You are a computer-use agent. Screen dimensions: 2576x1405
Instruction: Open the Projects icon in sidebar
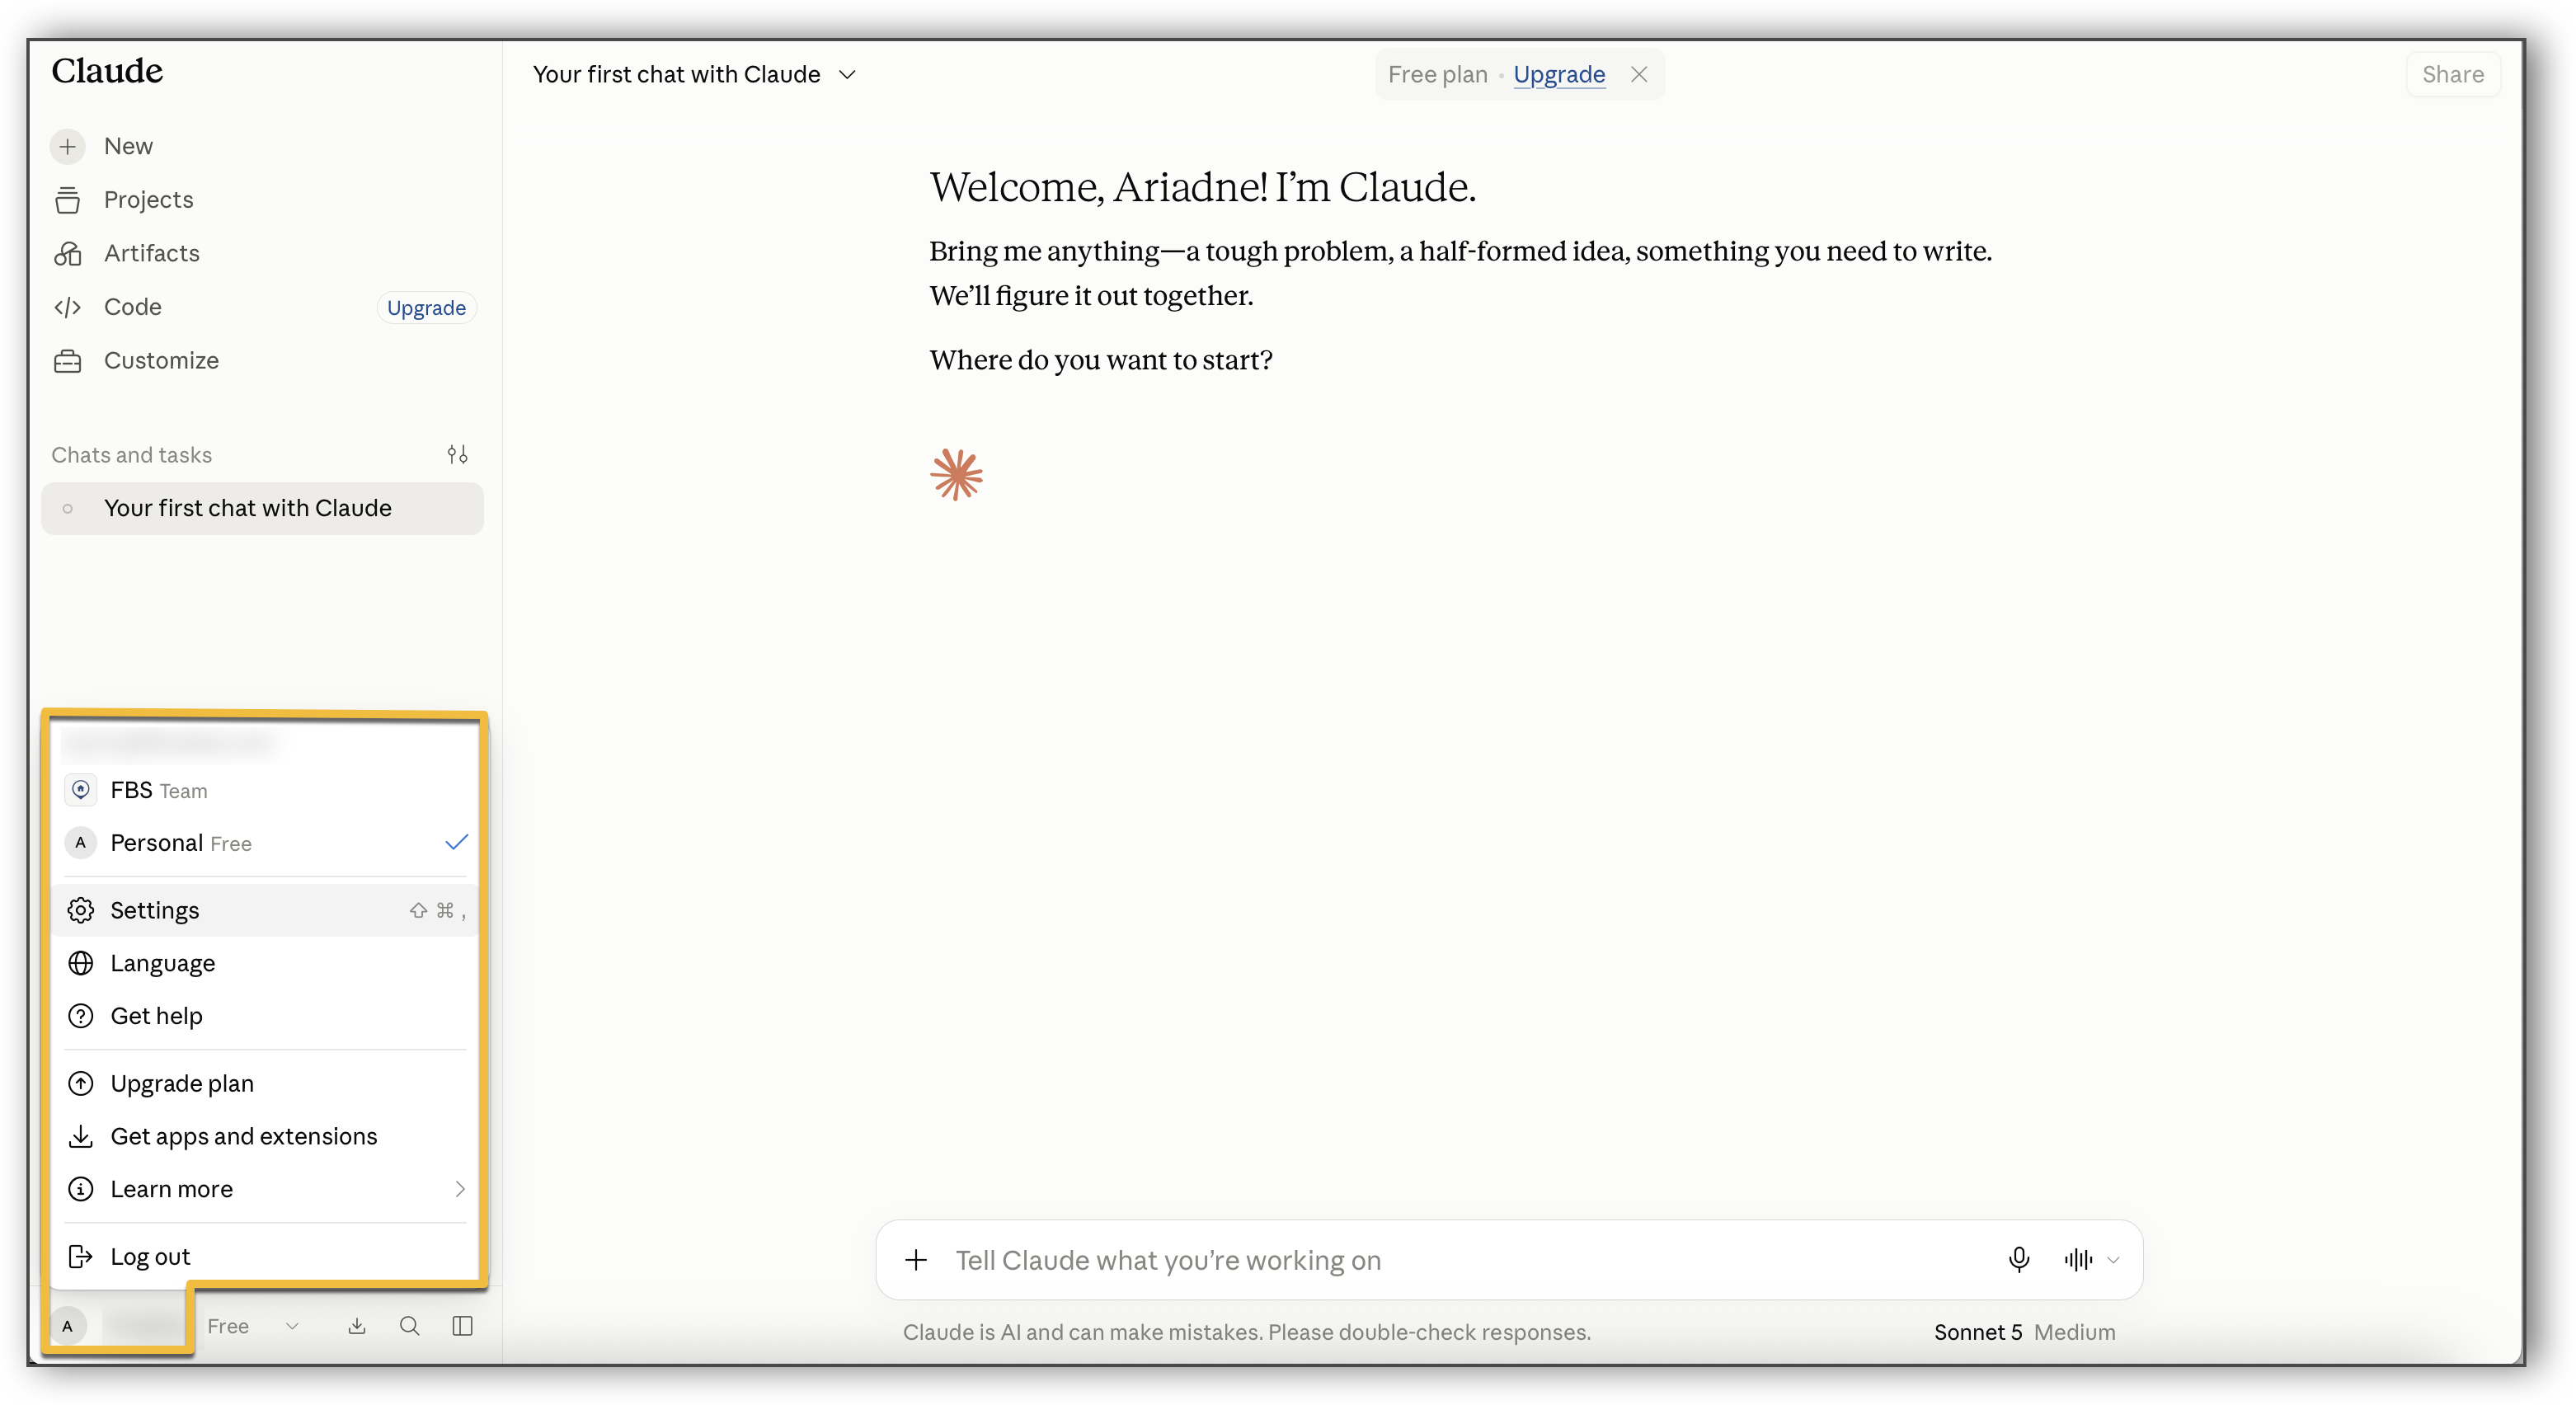click(x=67, y=200)
